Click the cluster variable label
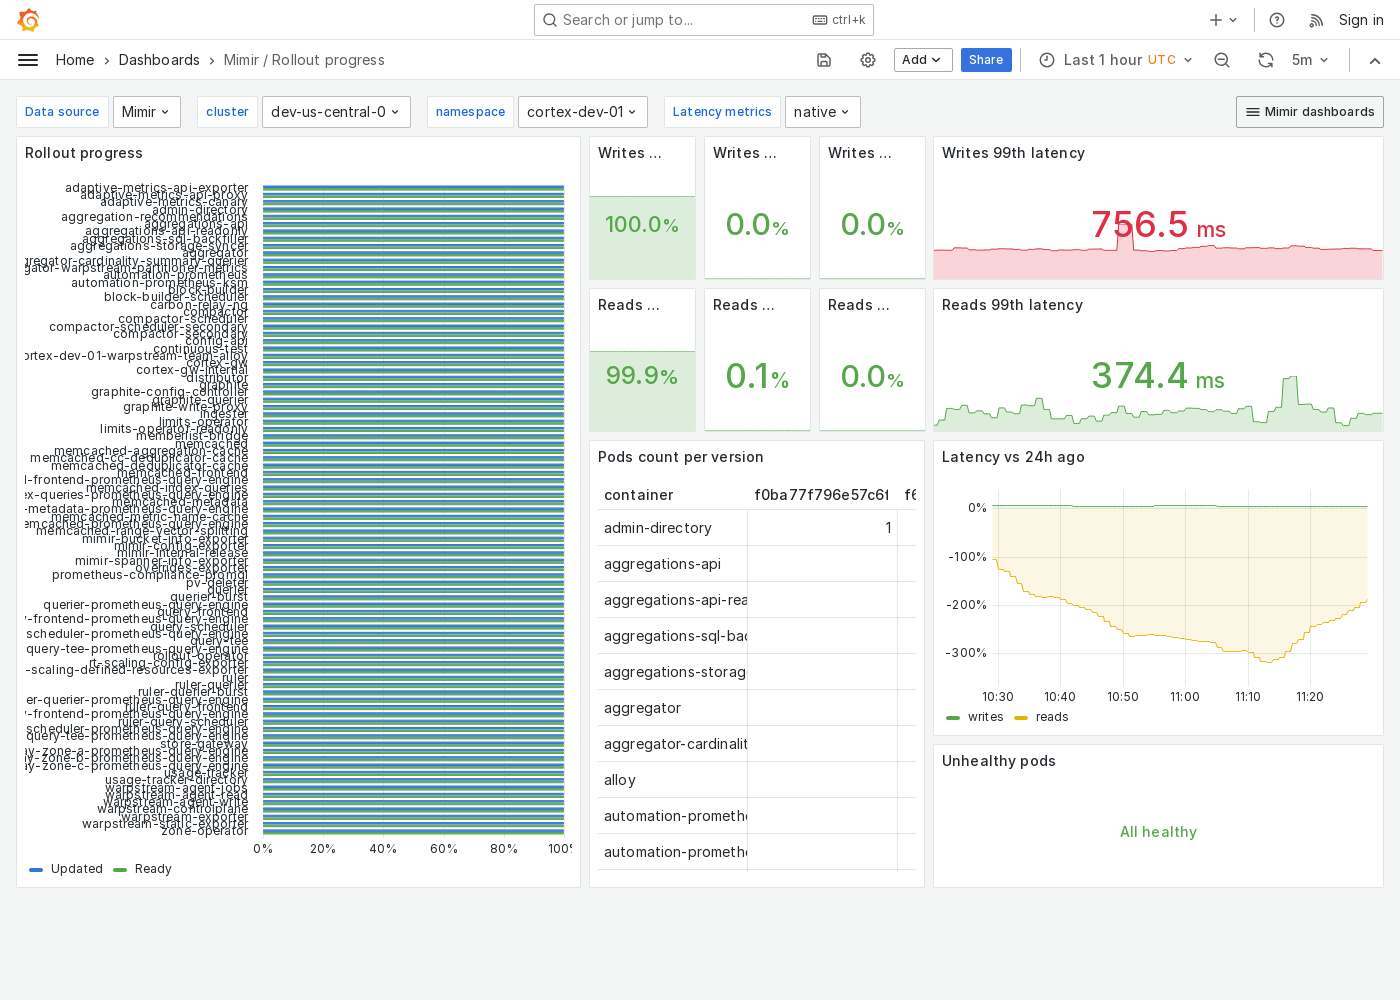The height and width of the screenshot is (1000, 1400). click(227, 112)
